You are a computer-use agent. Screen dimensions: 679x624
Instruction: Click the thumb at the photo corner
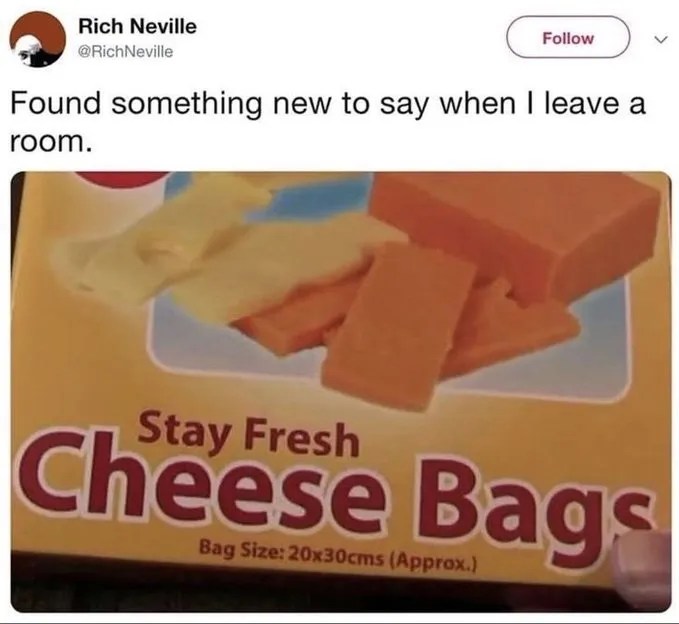[641, 565]
